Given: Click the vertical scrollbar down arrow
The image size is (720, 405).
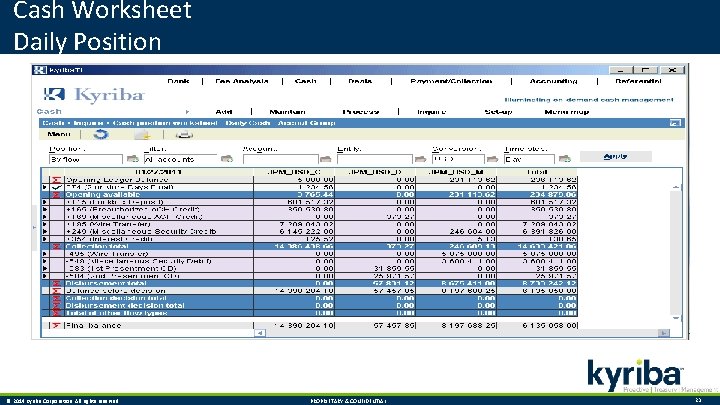Looking at the screenshot, I should point(676,318).
